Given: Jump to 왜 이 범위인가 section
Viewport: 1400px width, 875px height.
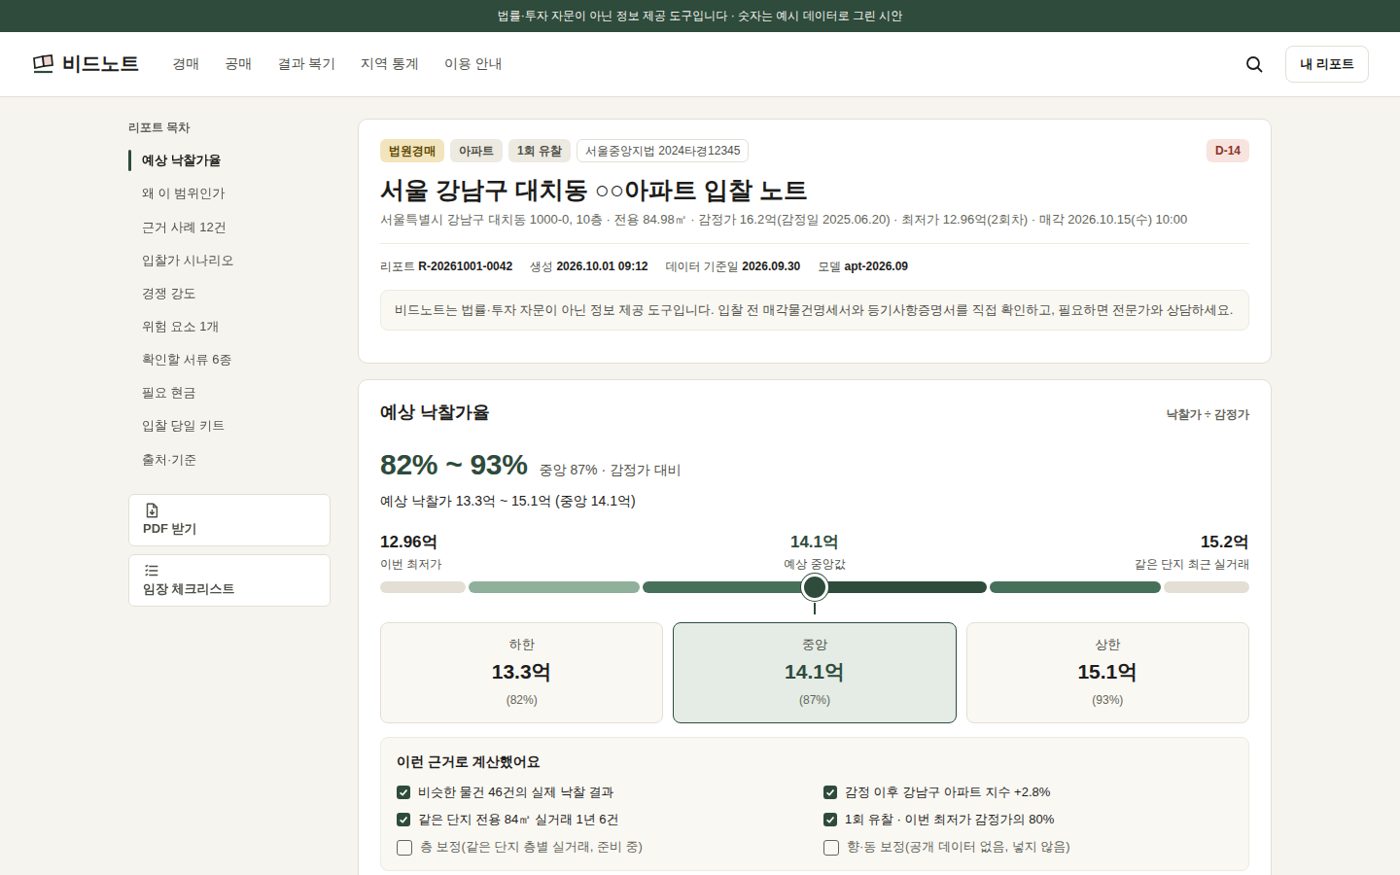Looking at the screenshot, I should coord(183,193).
